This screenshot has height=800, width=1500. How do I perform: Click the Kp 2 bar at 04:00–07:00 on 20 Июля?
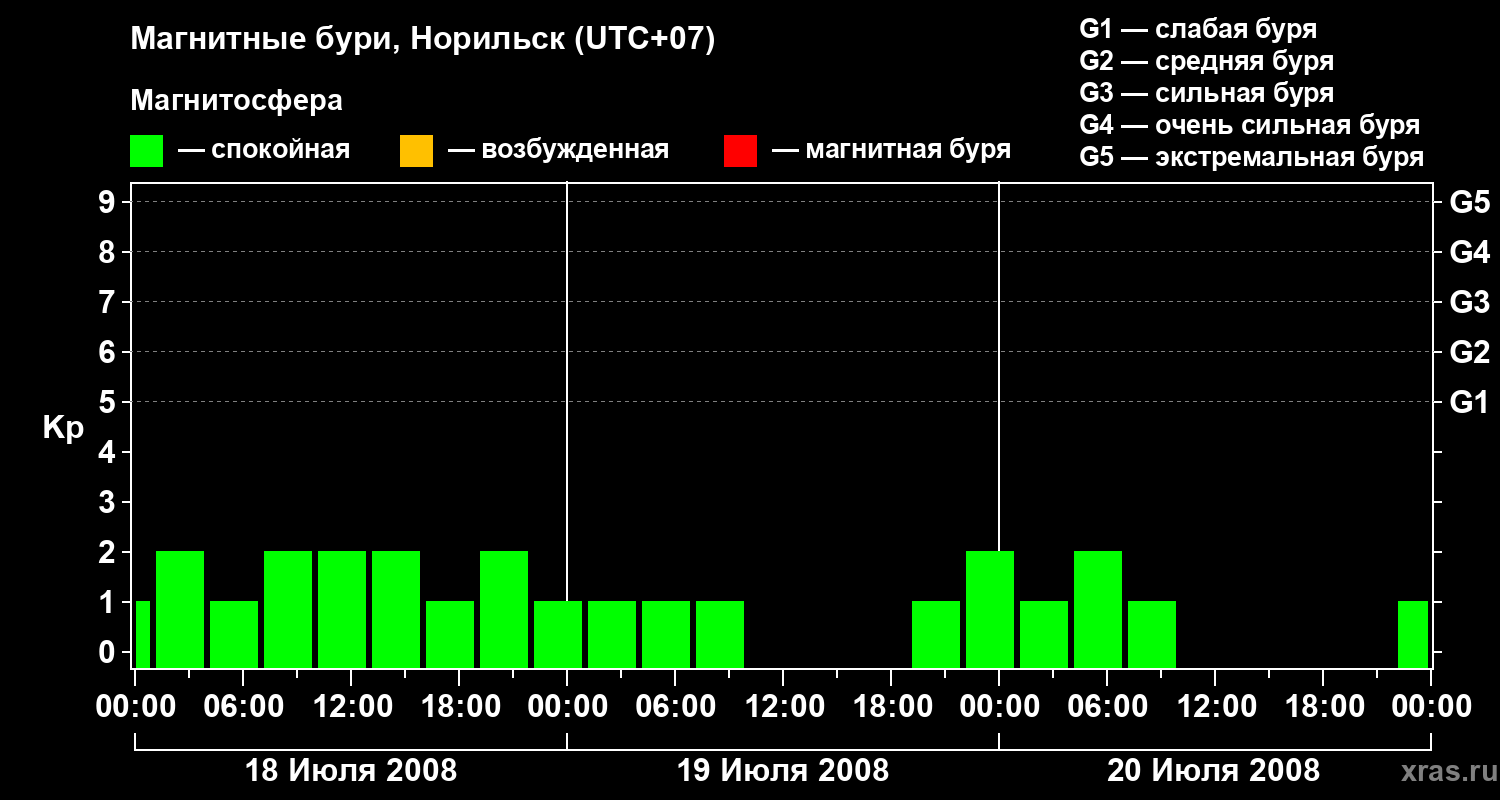coord(1098,609)
